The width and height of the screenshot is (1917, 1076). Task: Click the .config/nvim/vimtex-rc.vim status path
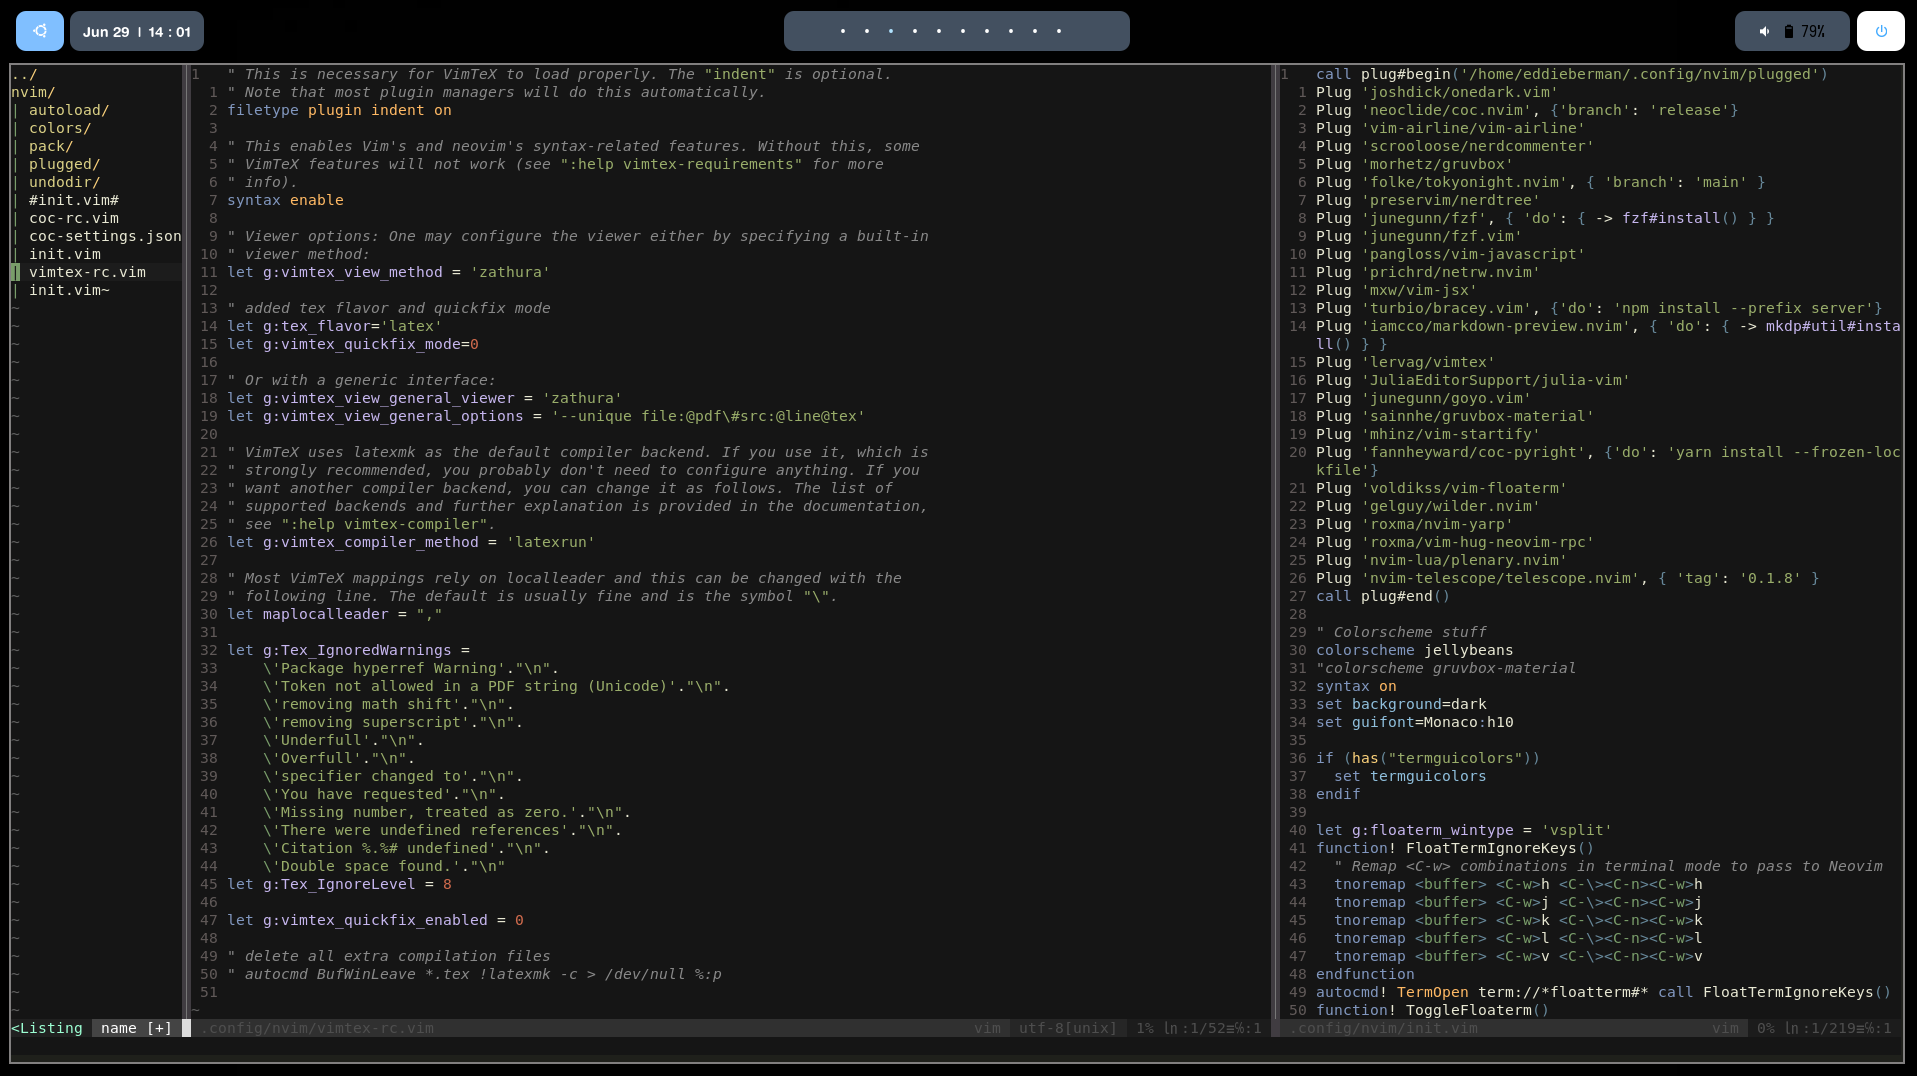tap(317, 1028)
